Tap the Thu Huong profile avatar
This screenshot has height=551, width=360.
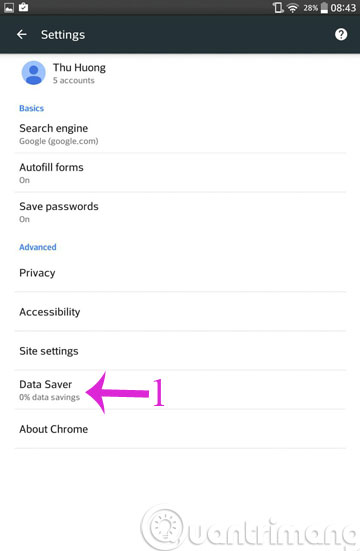click(34, 73)
